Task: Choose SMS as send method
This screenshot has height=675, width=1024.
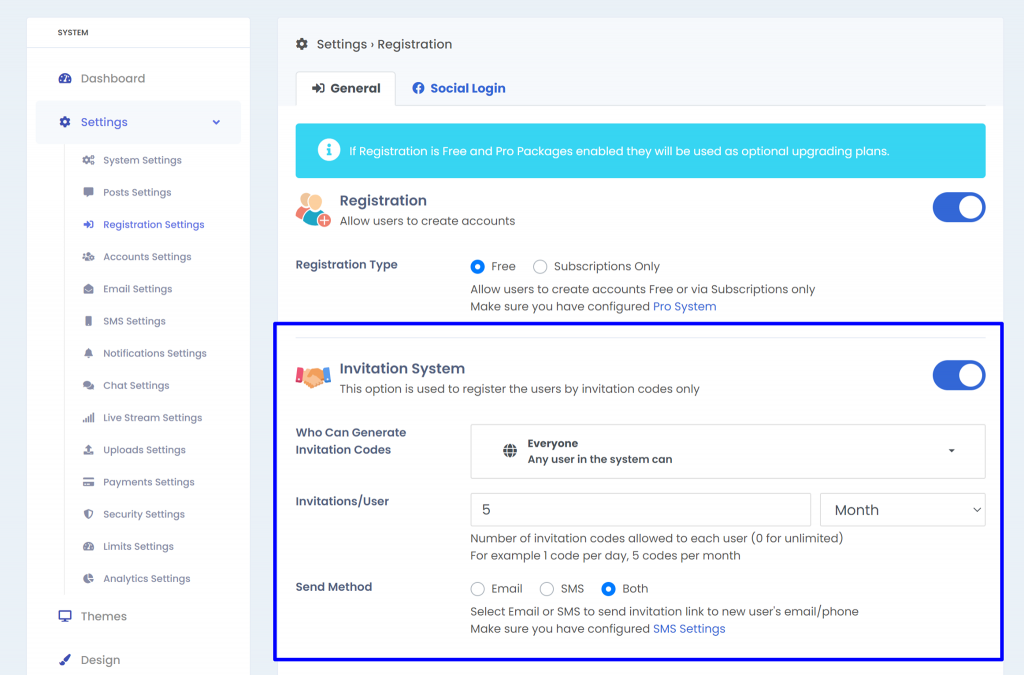Action: point(547,589)
